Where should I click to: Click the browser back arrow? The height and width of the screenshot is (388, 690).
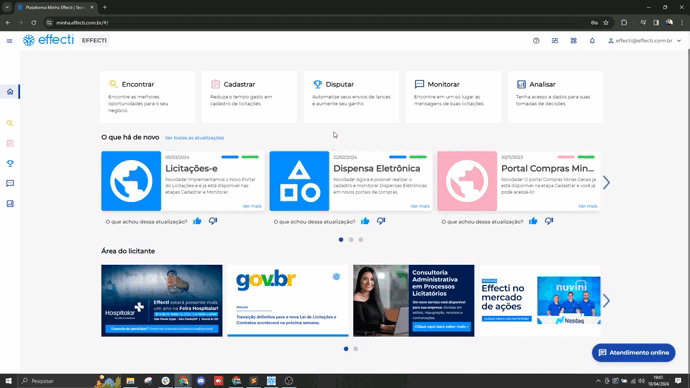pyautogui.click(x=8, y=22)
